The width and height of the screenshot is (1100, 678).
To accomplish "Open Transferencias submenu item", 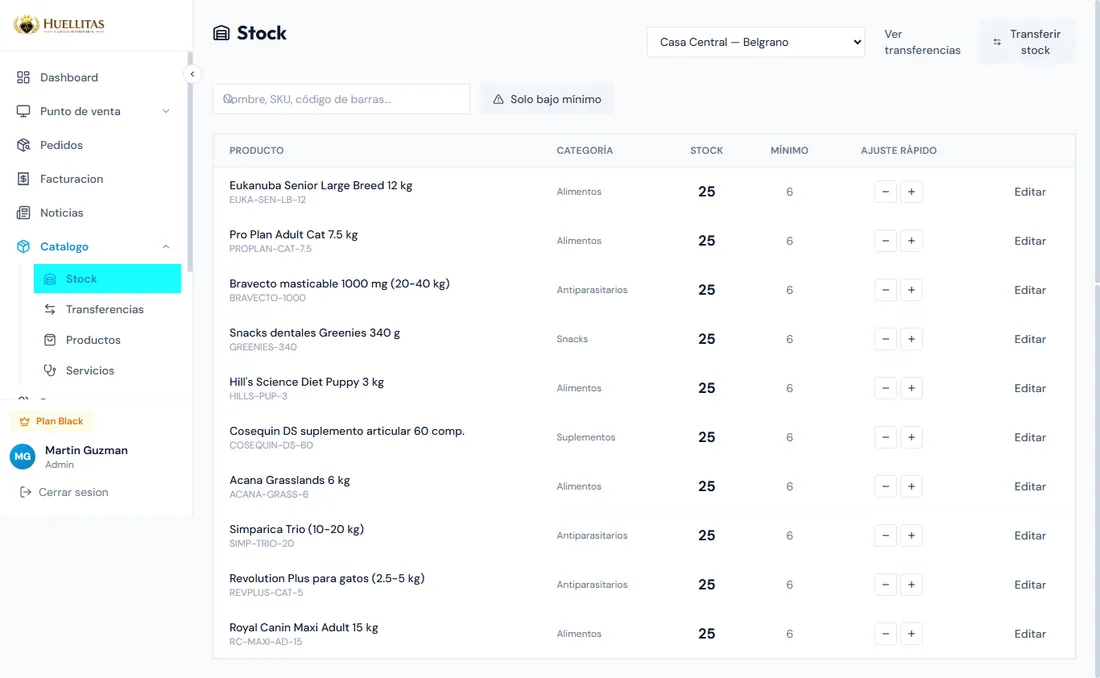I will coord(107,310).
